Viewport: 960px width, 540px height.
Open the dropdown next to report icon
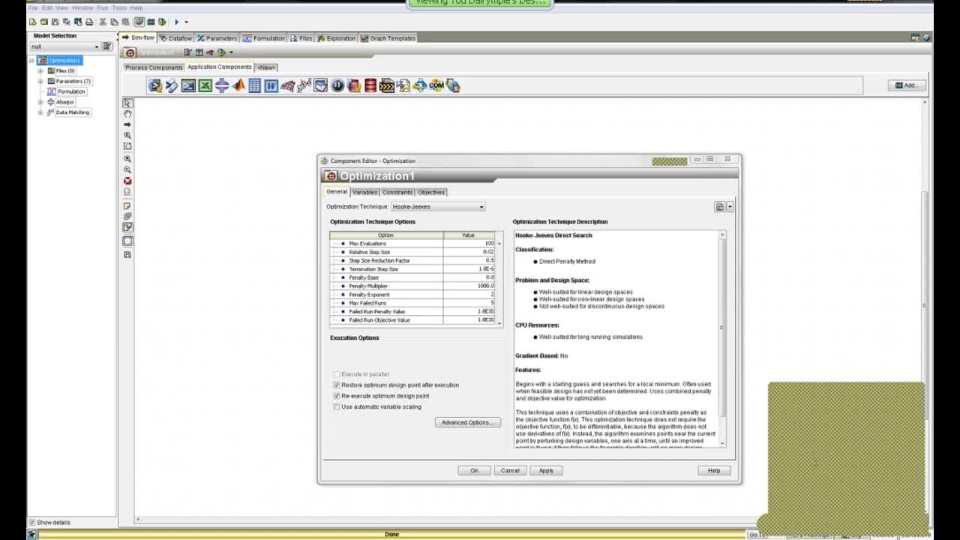(730, 207)
